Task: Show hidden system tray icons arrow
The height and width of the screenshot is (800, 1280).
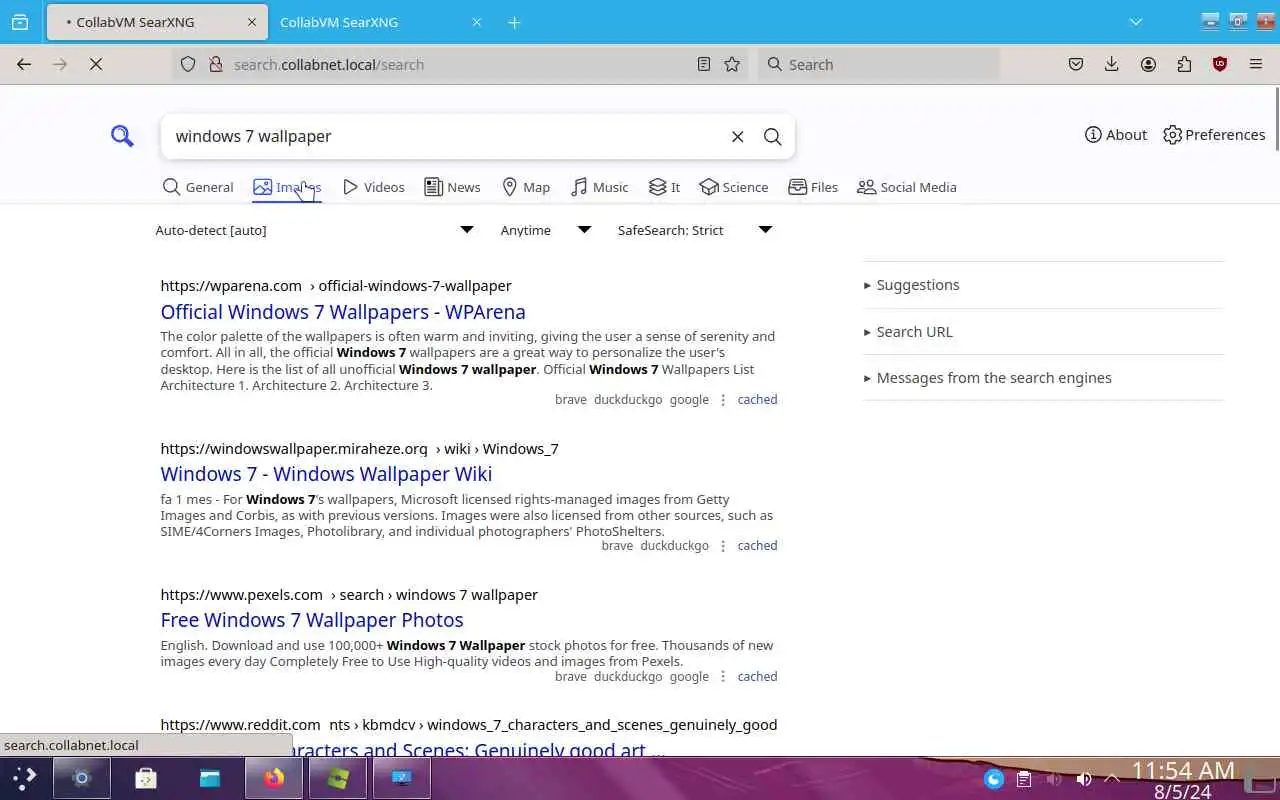Action: tap(1112, 779)
